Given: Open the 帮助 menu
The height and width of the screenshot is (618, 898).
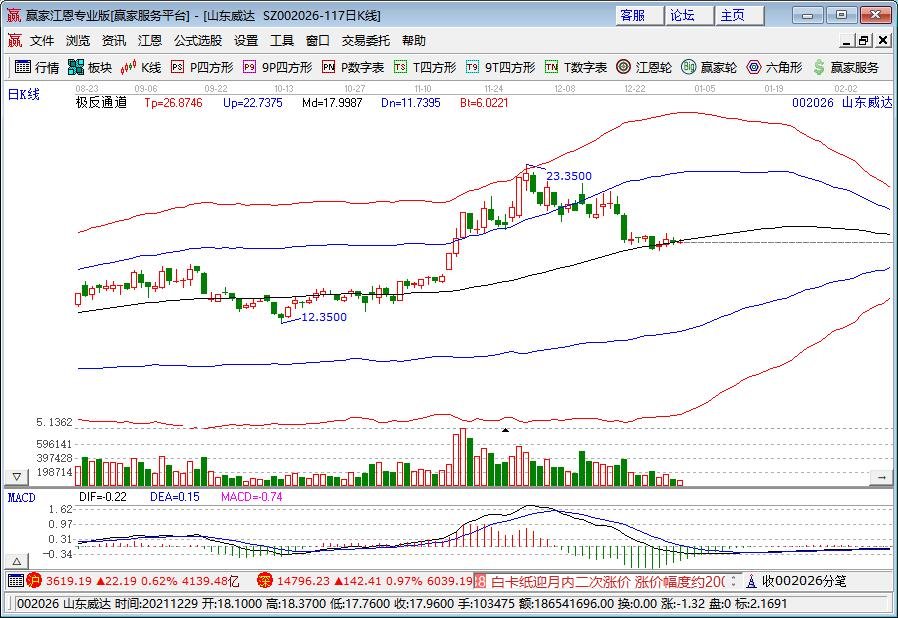Looking at the screenshot, I should pos(413,41).
